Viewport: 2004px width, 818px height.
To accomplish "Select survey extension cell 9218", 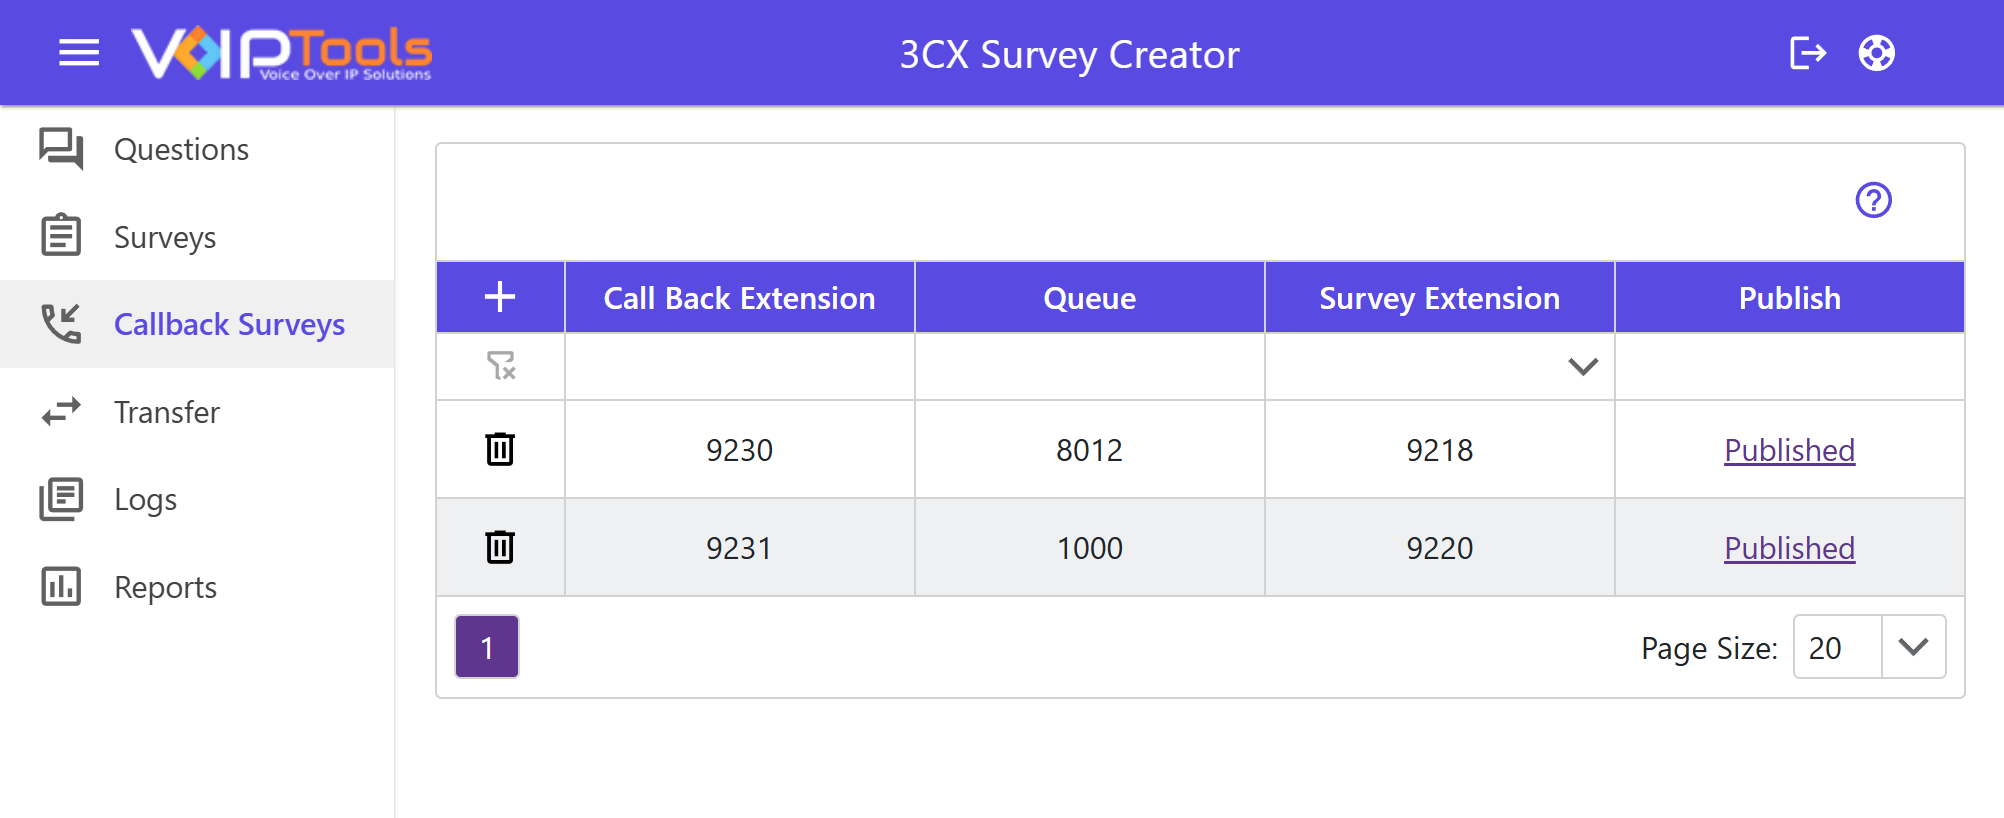I will click(1440, 450).
